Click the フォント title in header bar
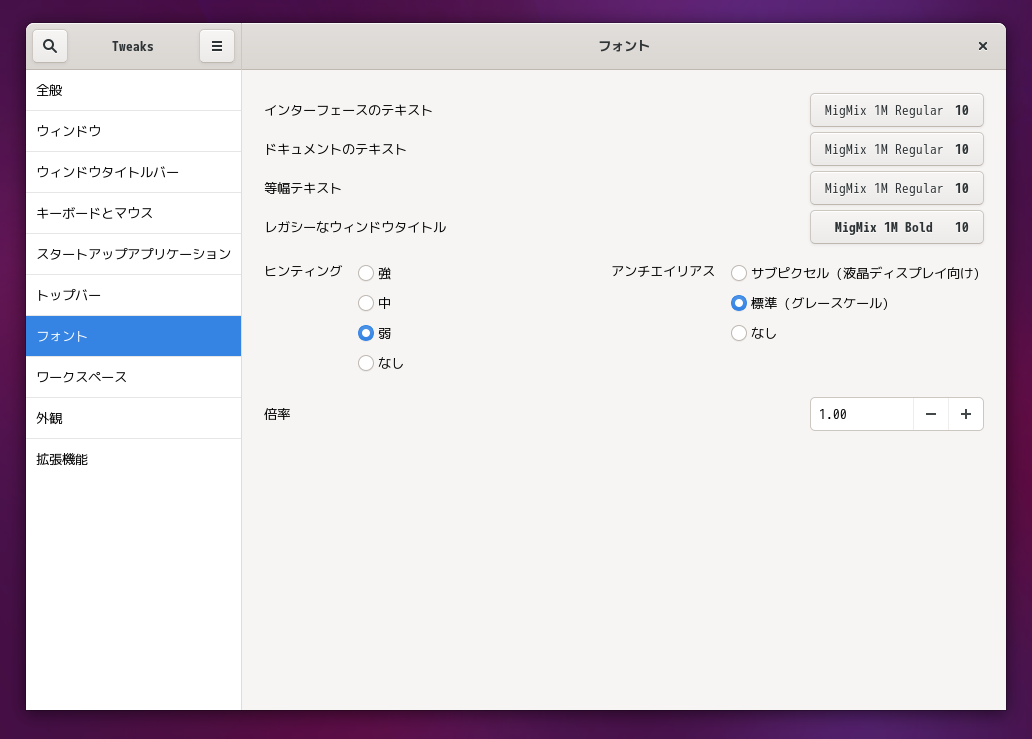 pyautogui.click(x=624, y=46)
